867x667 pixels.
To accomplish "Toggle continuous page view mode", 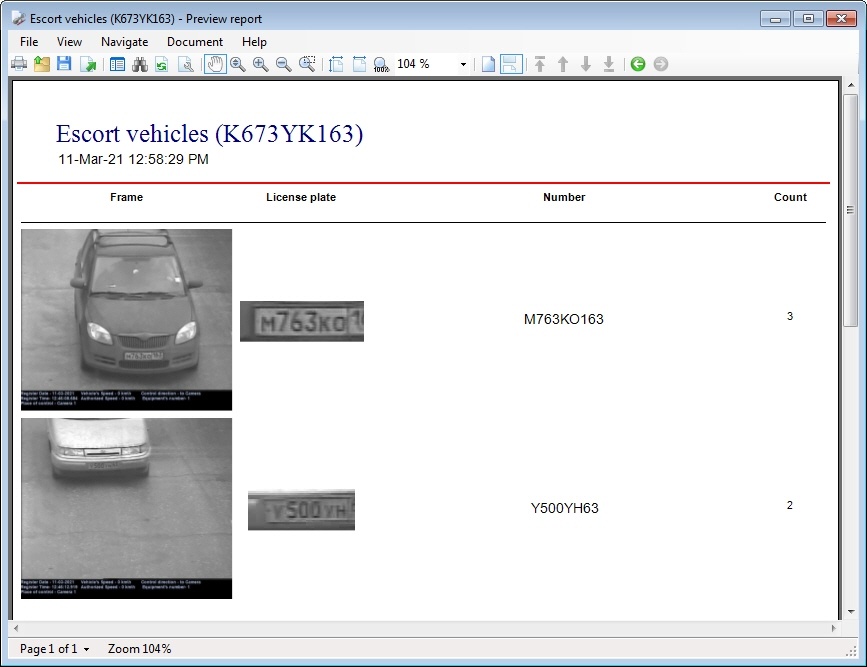I will point(511,64).
